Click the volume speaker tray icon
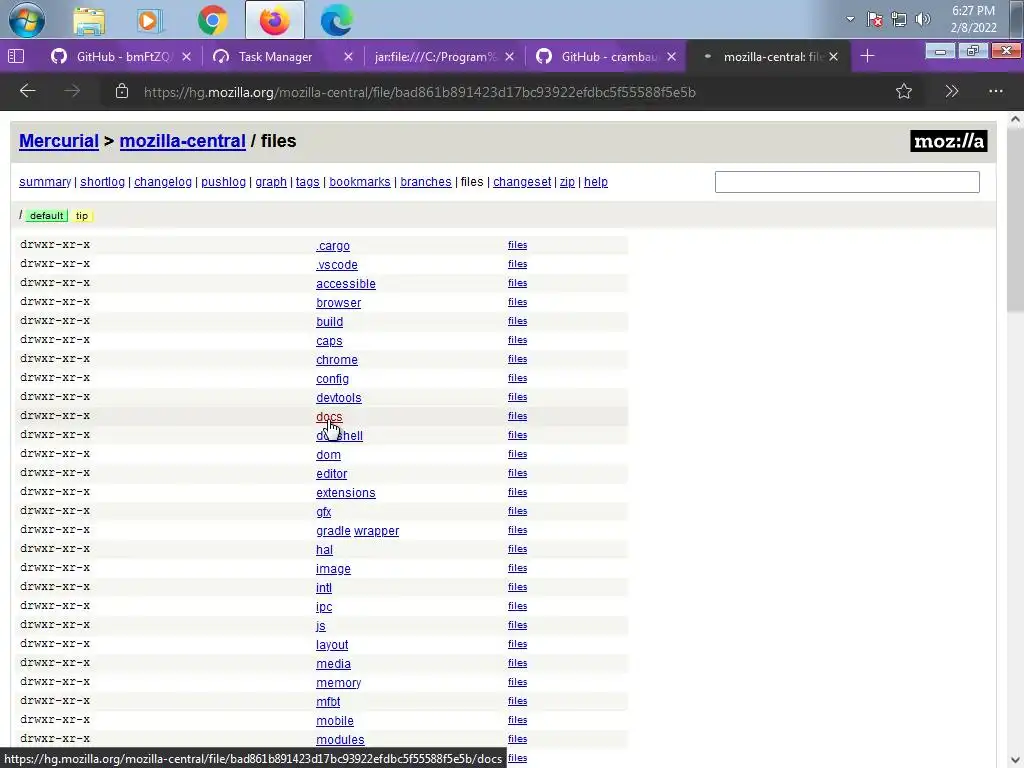 pyautogui.click(x=922, y=19)
